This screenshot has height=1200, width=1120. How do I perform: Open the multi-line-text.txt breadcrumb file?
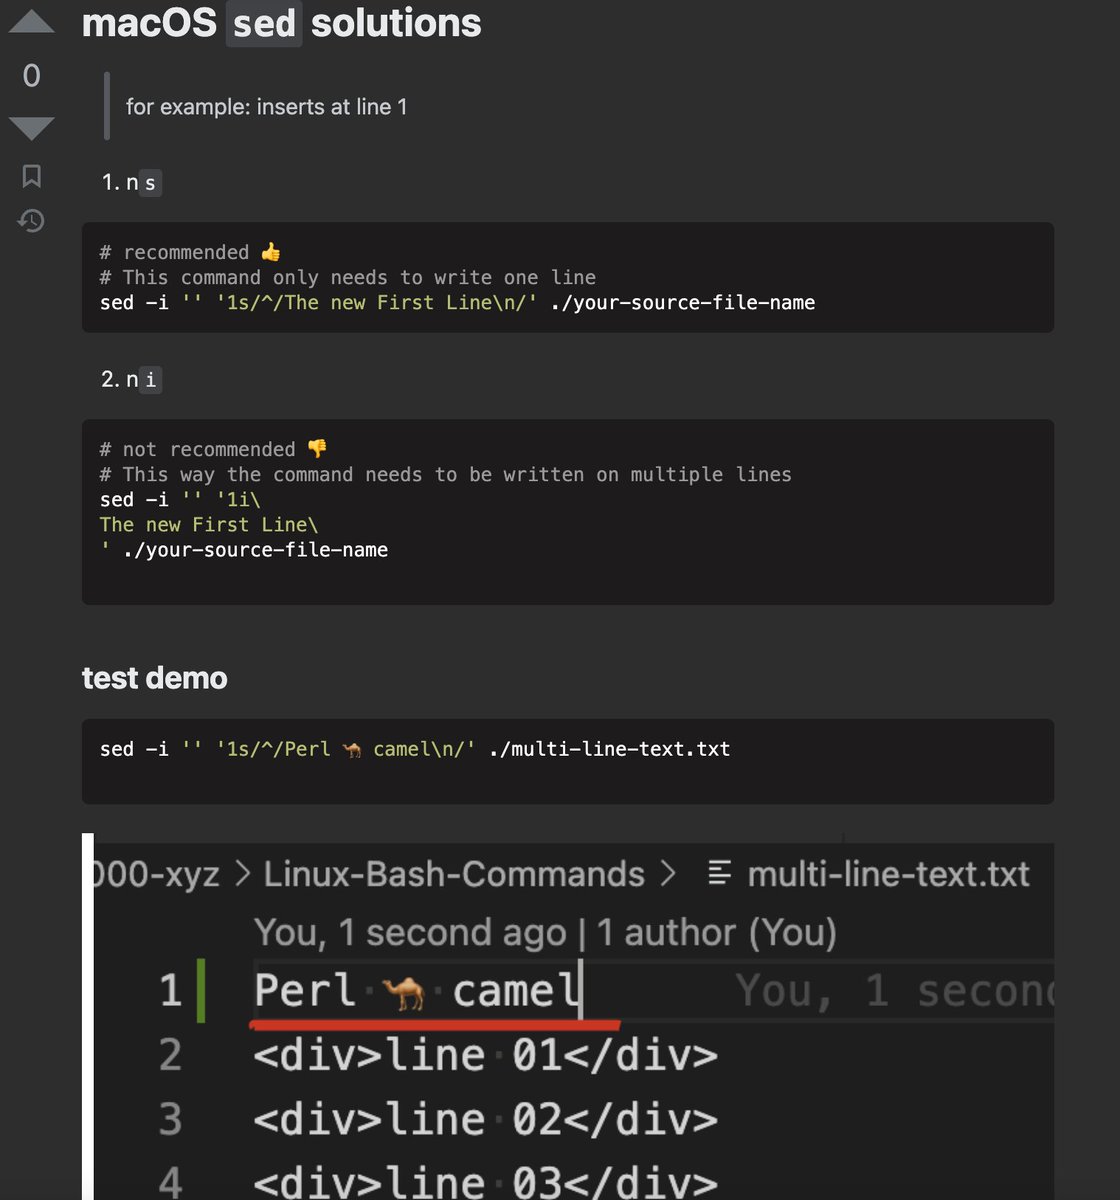coord(888,874)
